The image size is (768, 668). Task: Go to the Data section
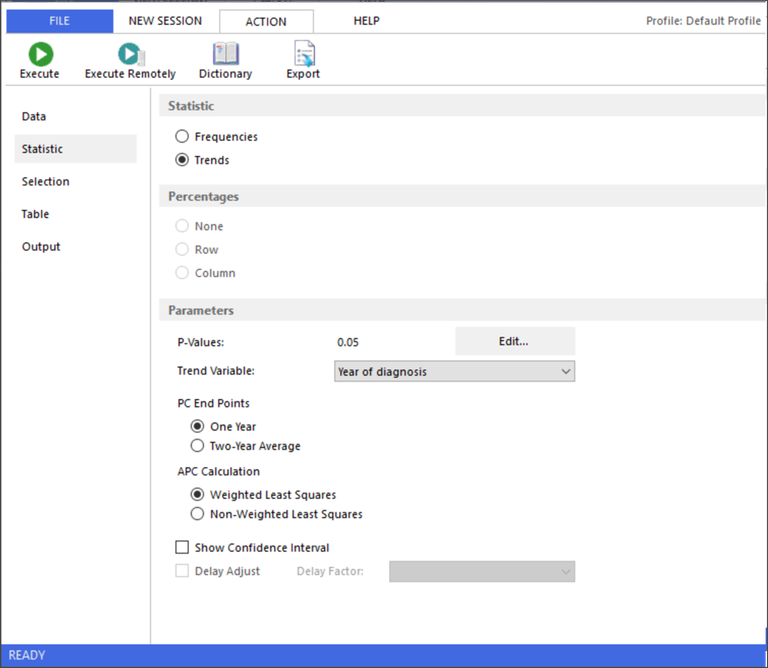point(34,117)
